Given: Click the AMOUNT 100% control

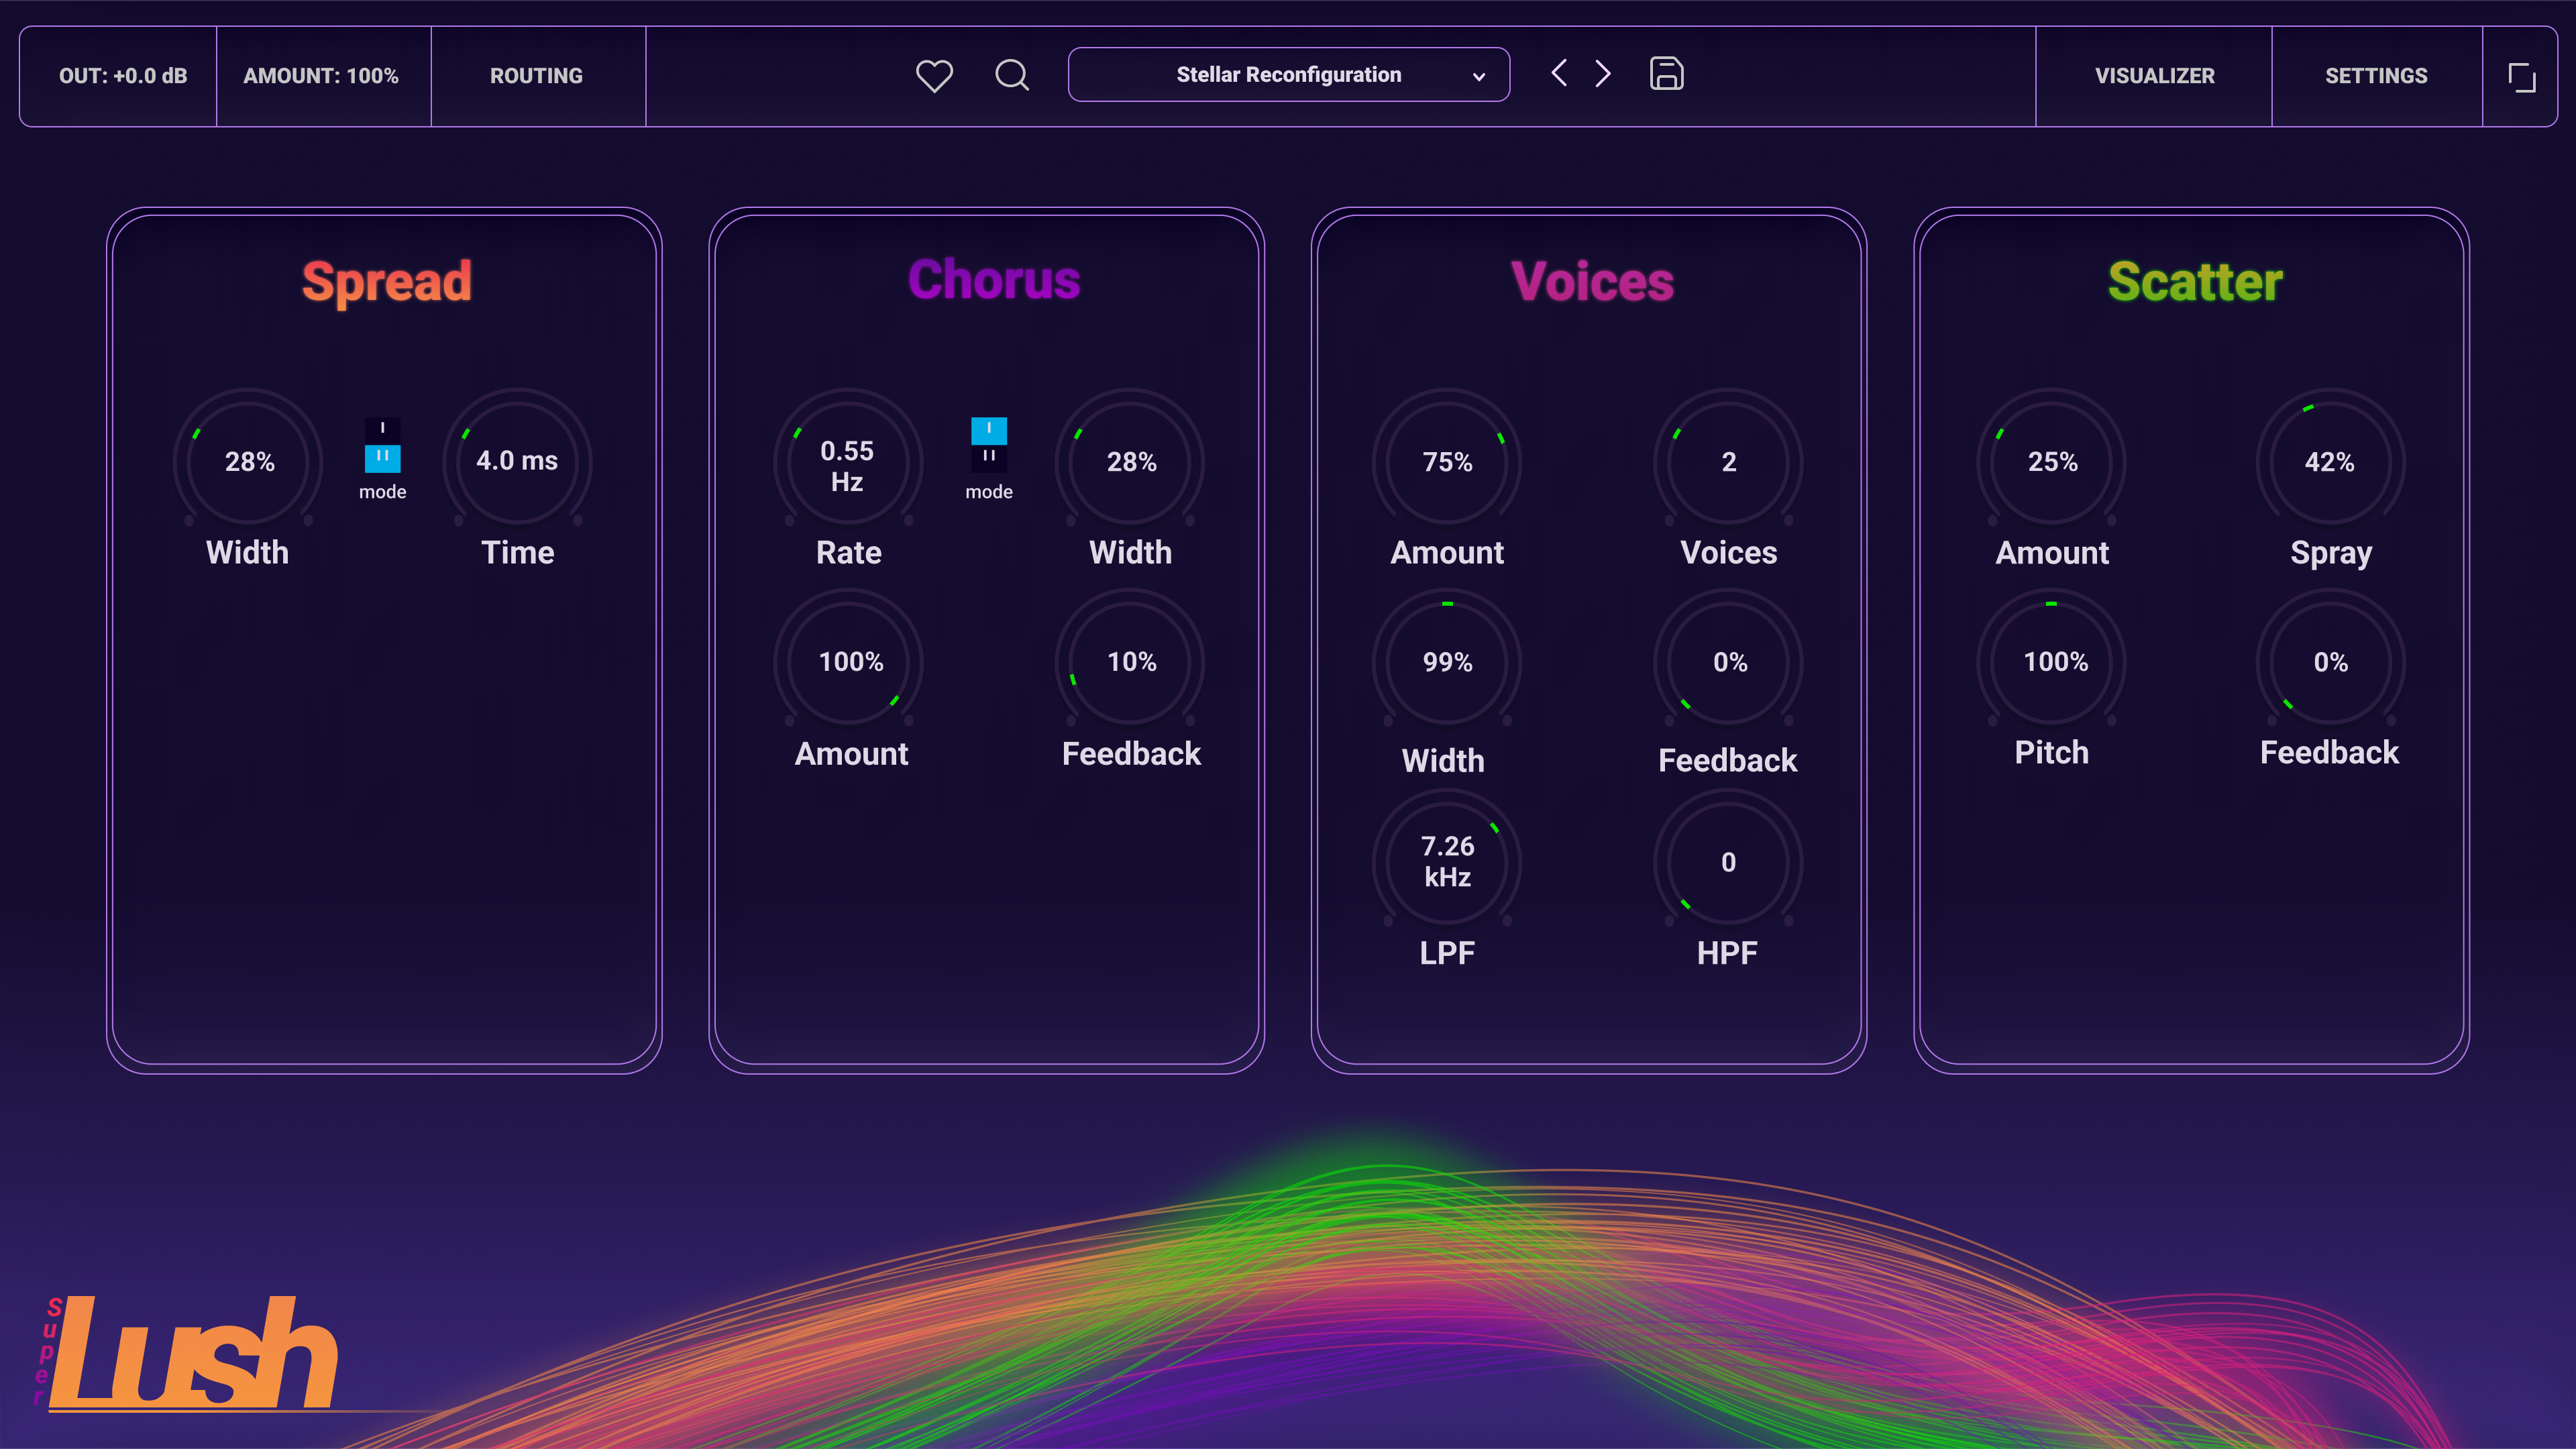Looking at the screenshot, I should (x=321, y=76).
